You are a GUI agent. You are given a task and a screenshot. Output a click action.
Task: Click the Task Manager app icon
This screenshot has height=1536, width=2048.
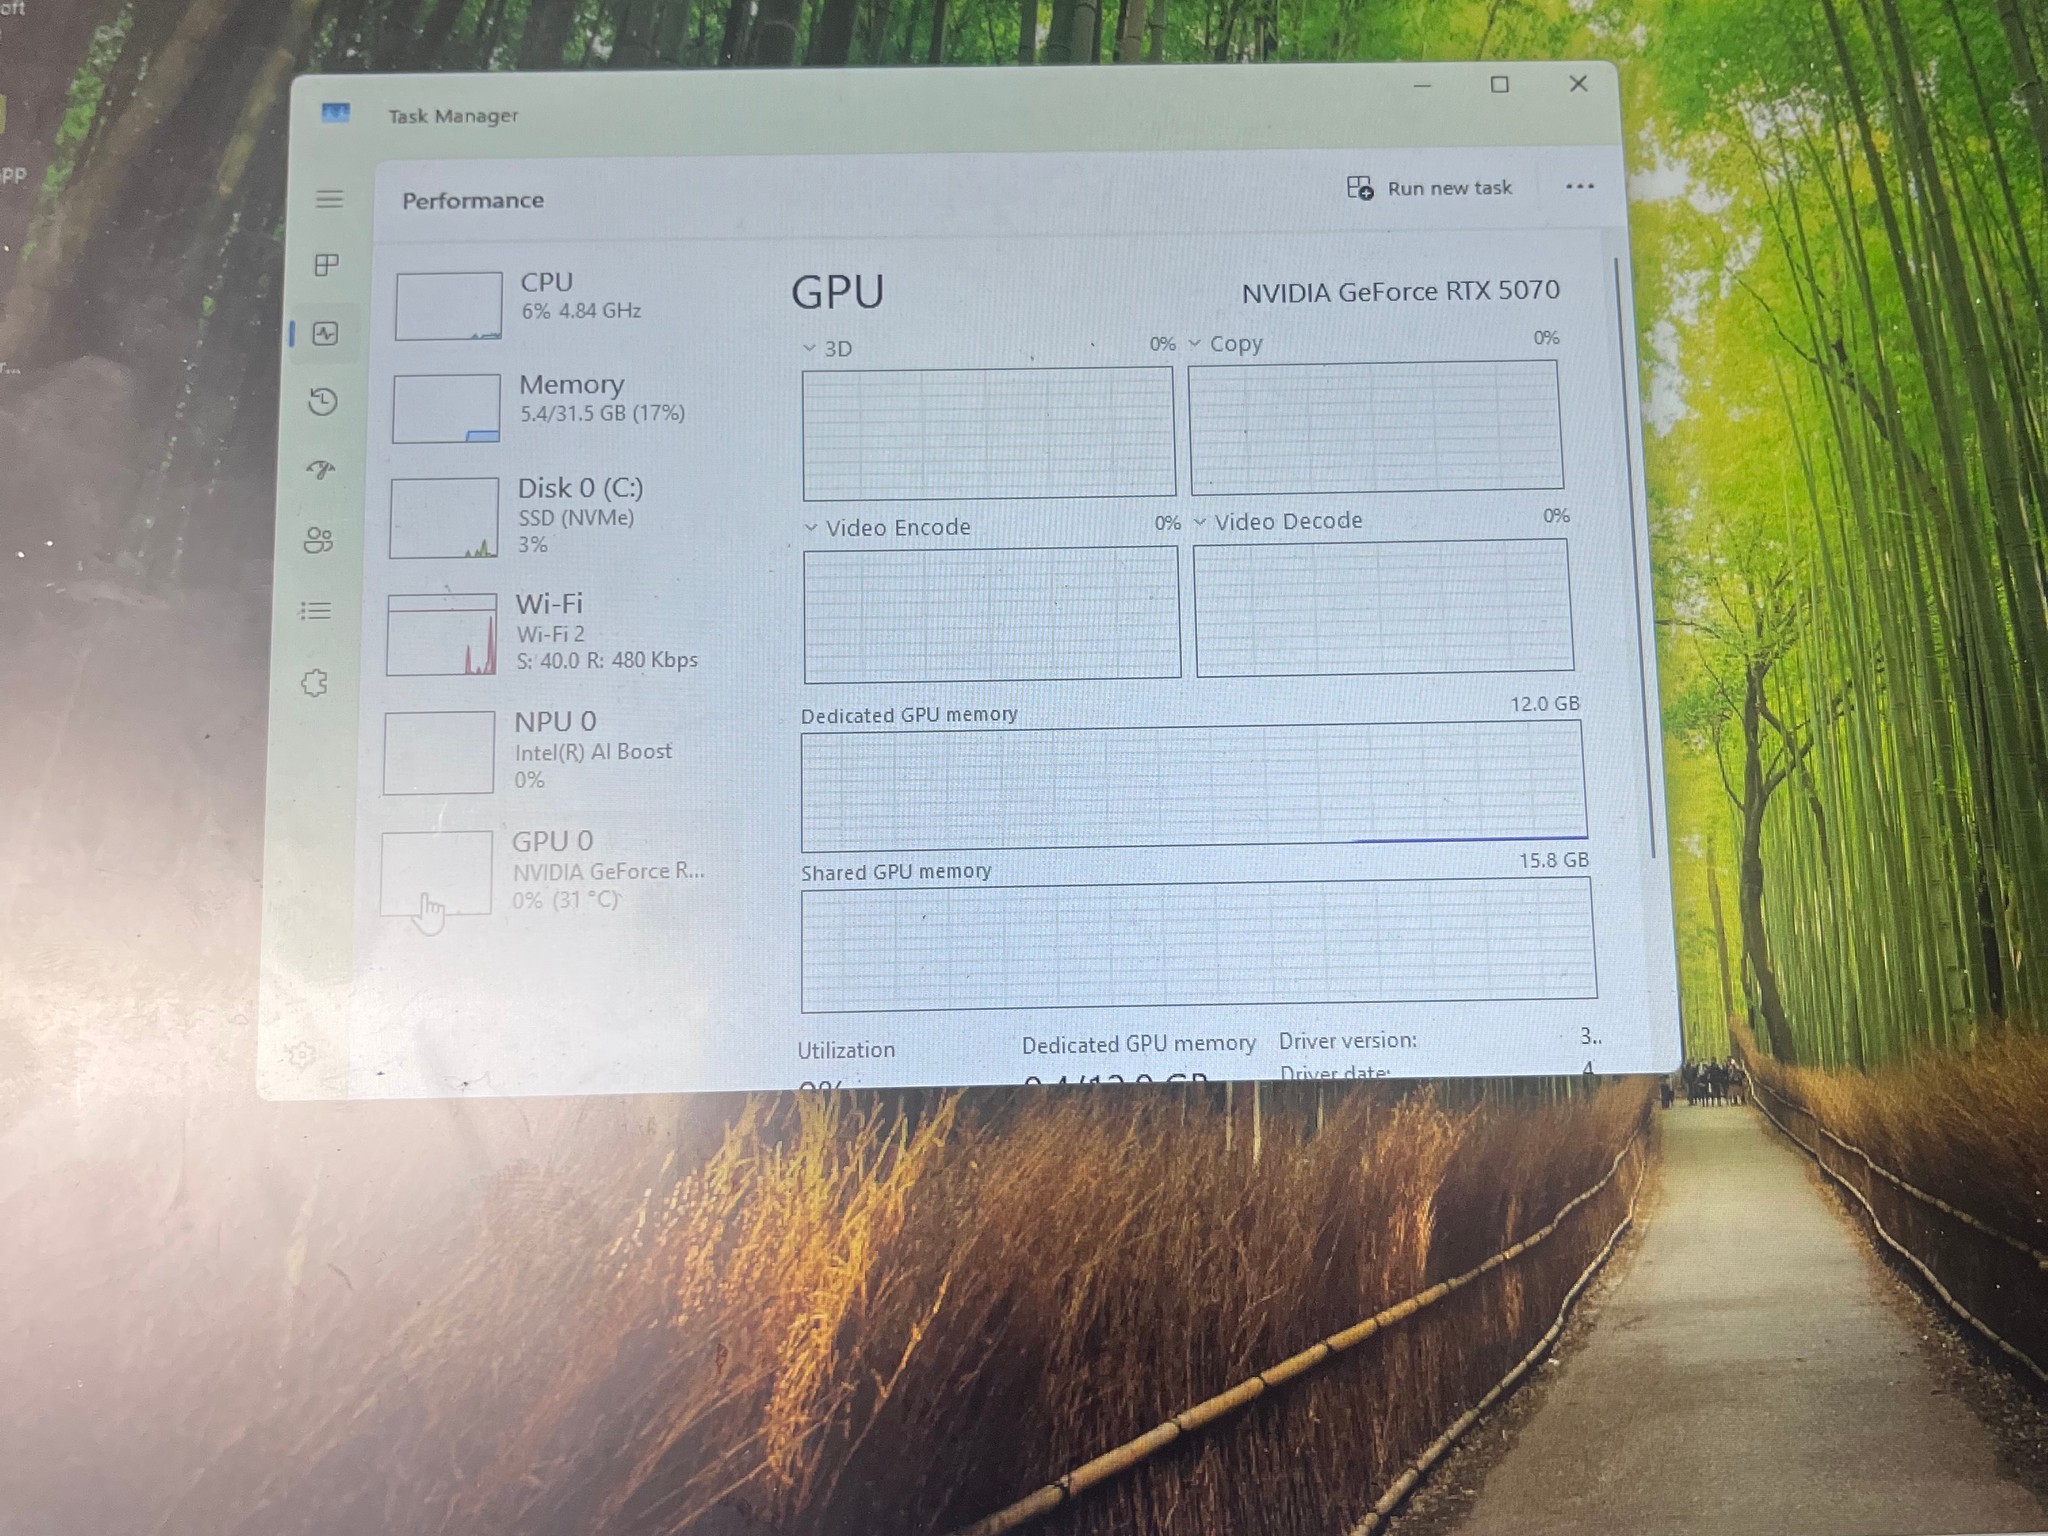tap(335, 113)
